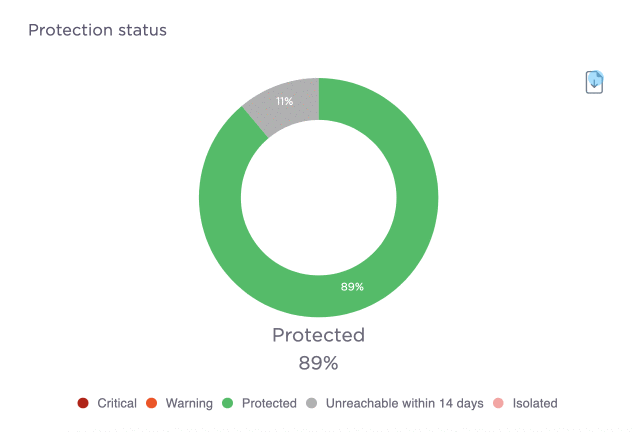
Task: Click the pink Isolated legend dot
Action: 499,403
